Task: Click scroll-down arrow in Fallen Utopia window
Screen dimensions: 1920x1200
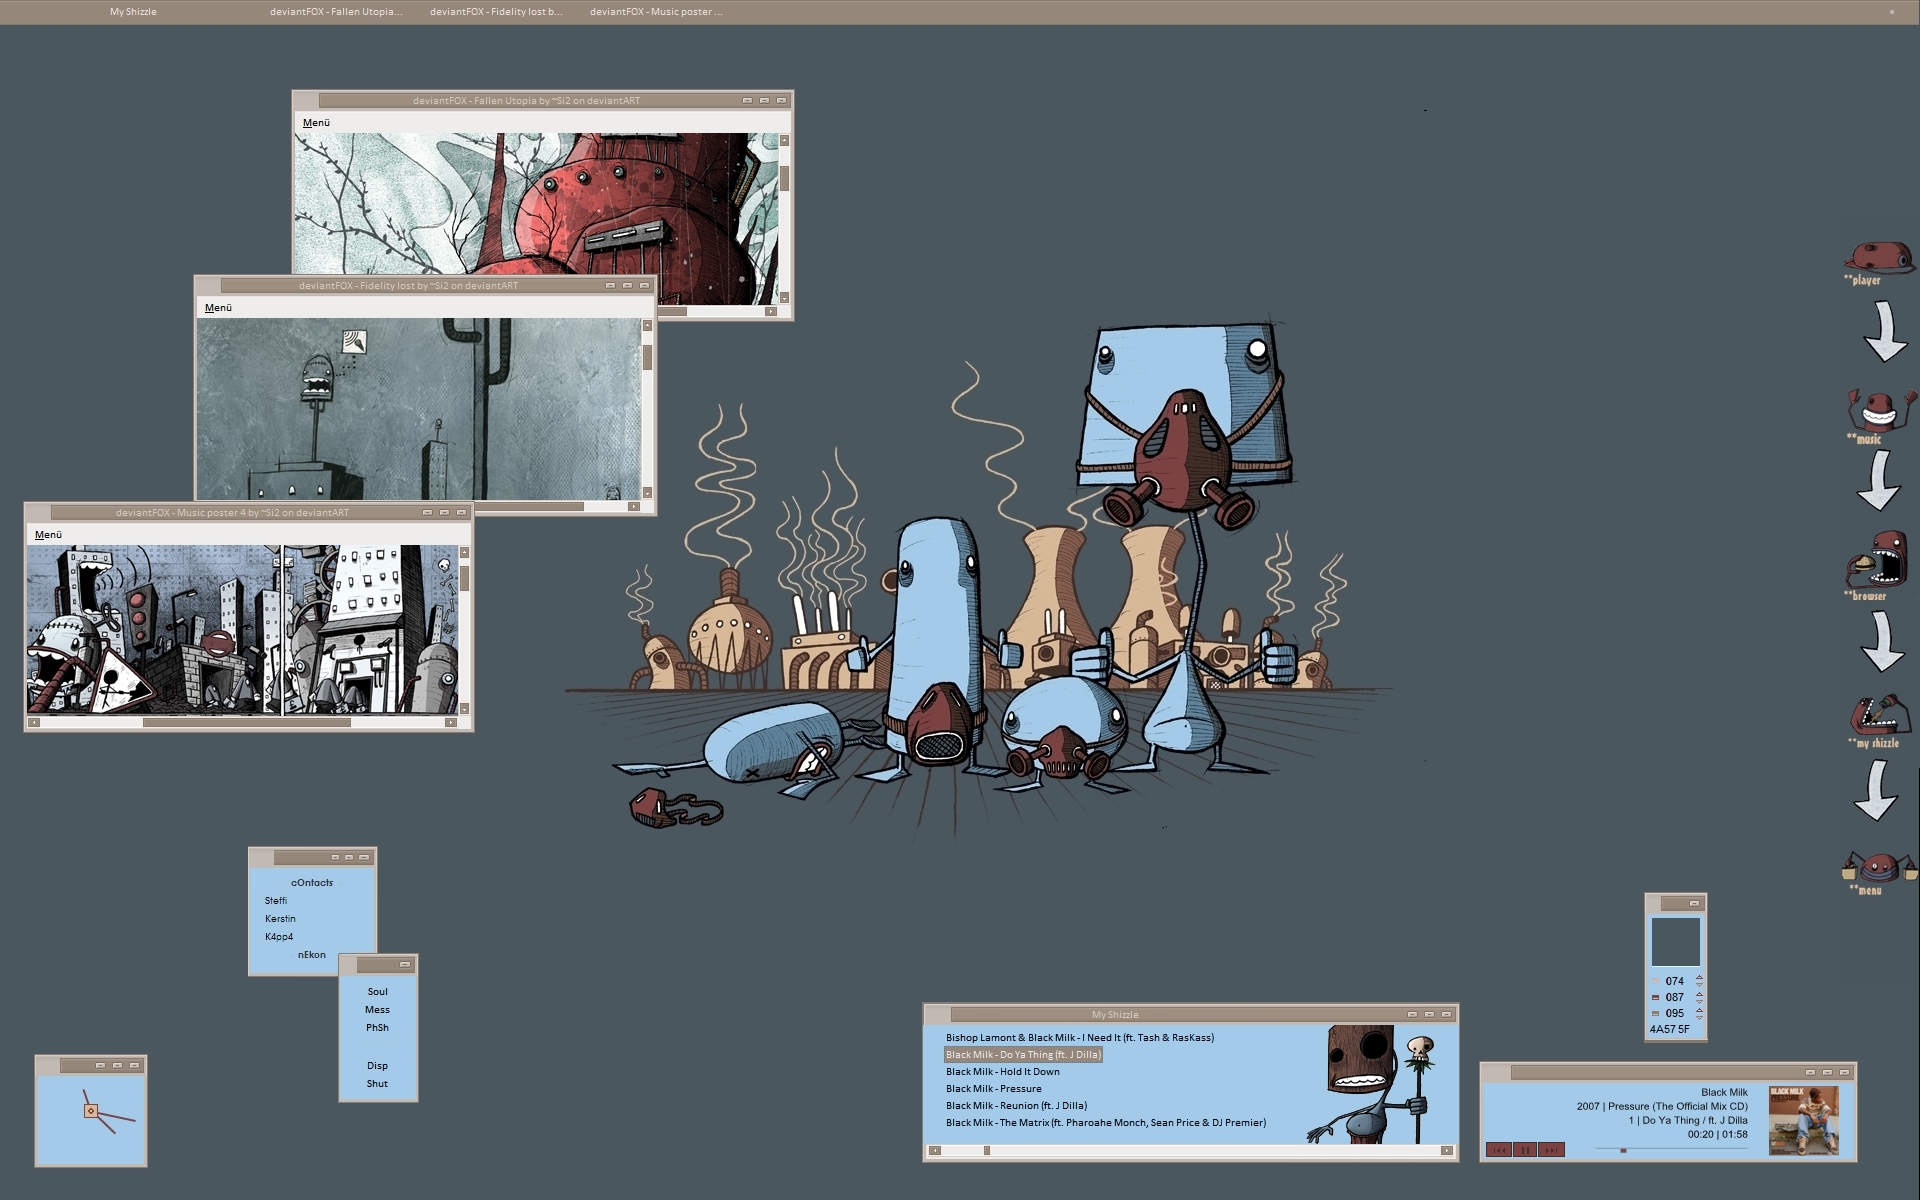Action: tap(784, 297)
